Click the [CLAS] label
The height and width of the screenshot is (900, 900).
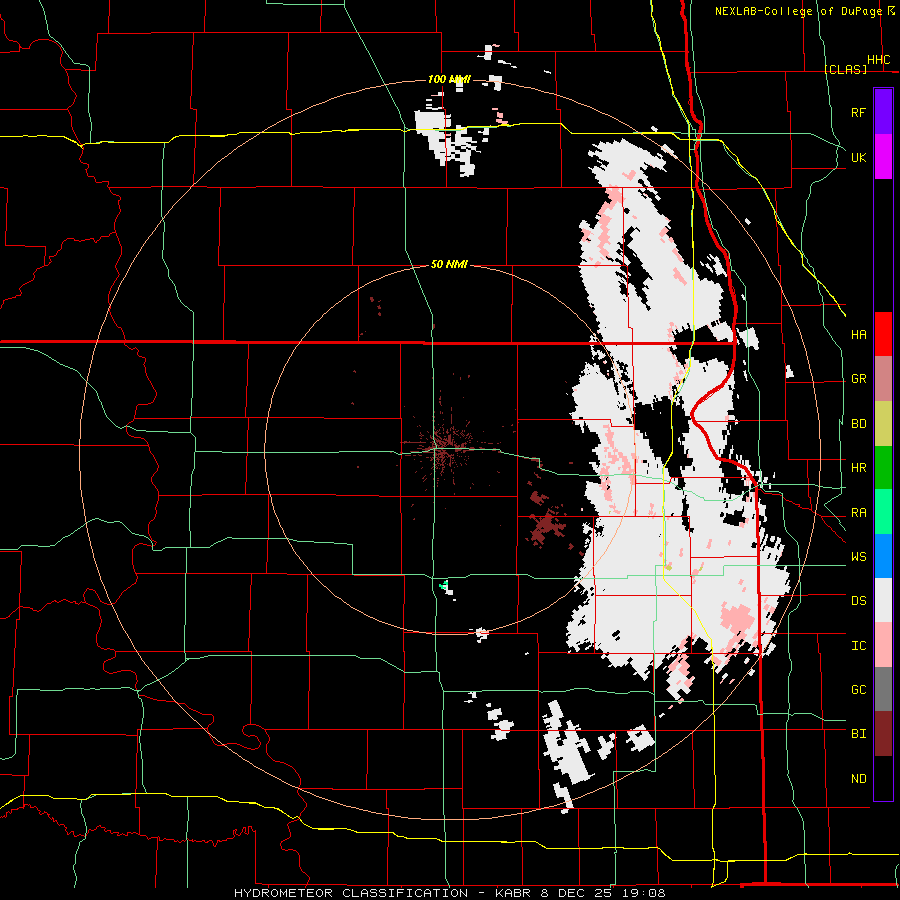845,69
